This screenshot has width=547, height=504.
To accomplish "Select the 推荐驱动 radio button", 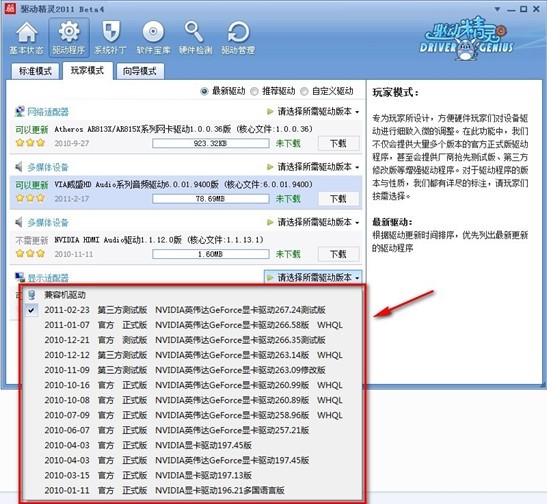I will click(255, 91).
